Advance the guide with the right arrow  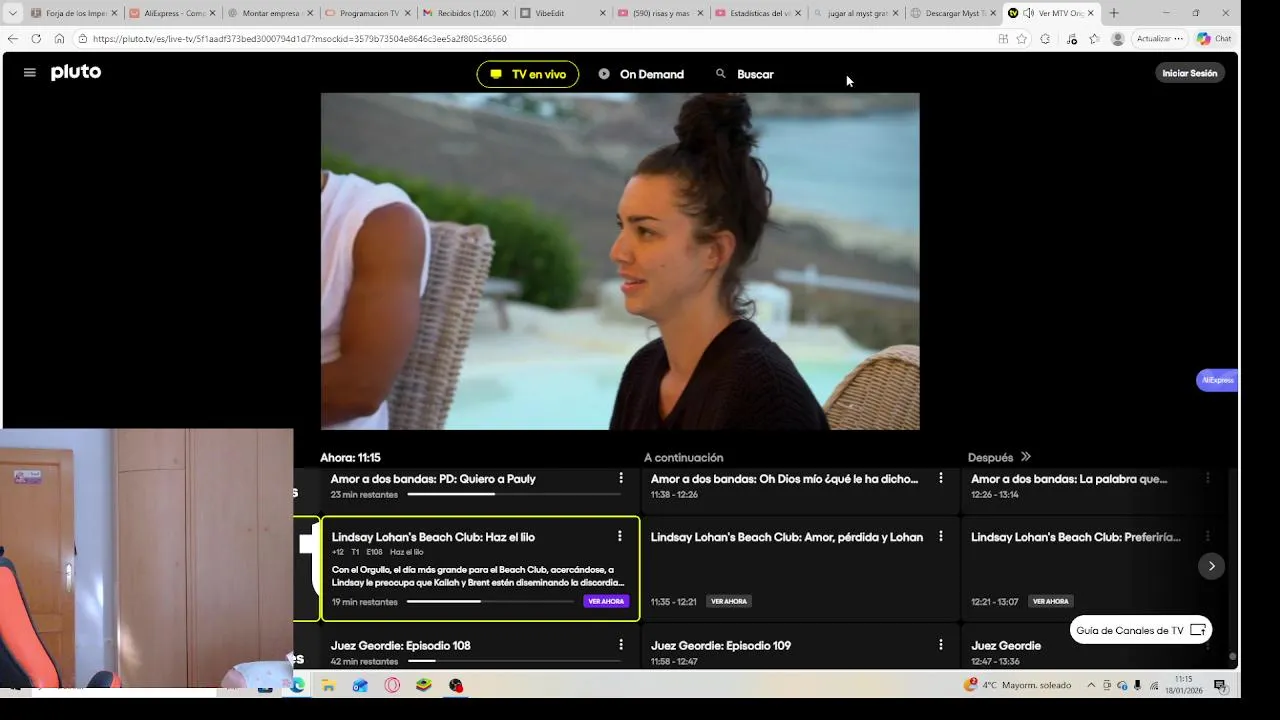pos(1211,566)
